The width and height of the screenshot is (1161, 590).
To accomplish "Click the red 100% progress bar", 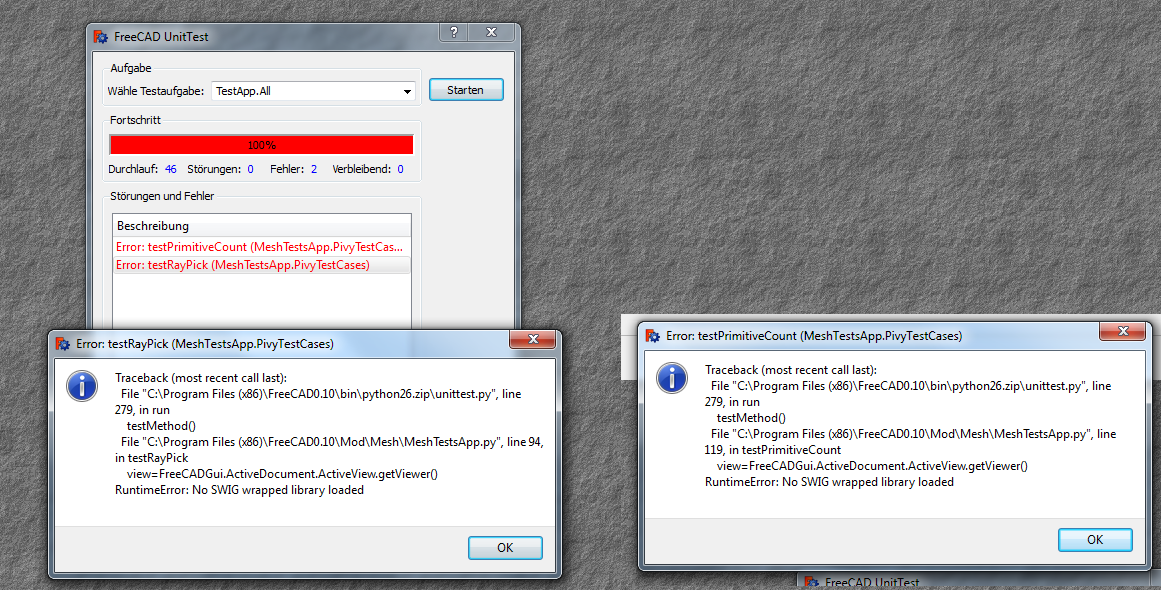I will [x=261, y=145].
